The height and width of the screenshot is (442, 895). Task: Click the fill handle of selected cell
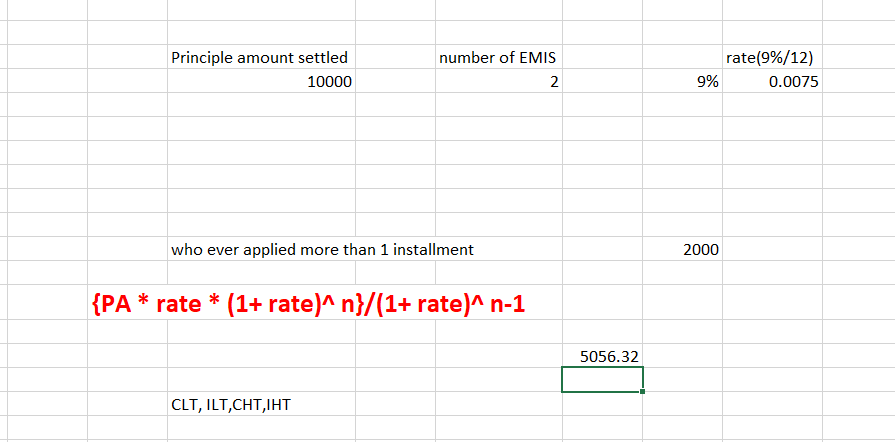point(643,391)
